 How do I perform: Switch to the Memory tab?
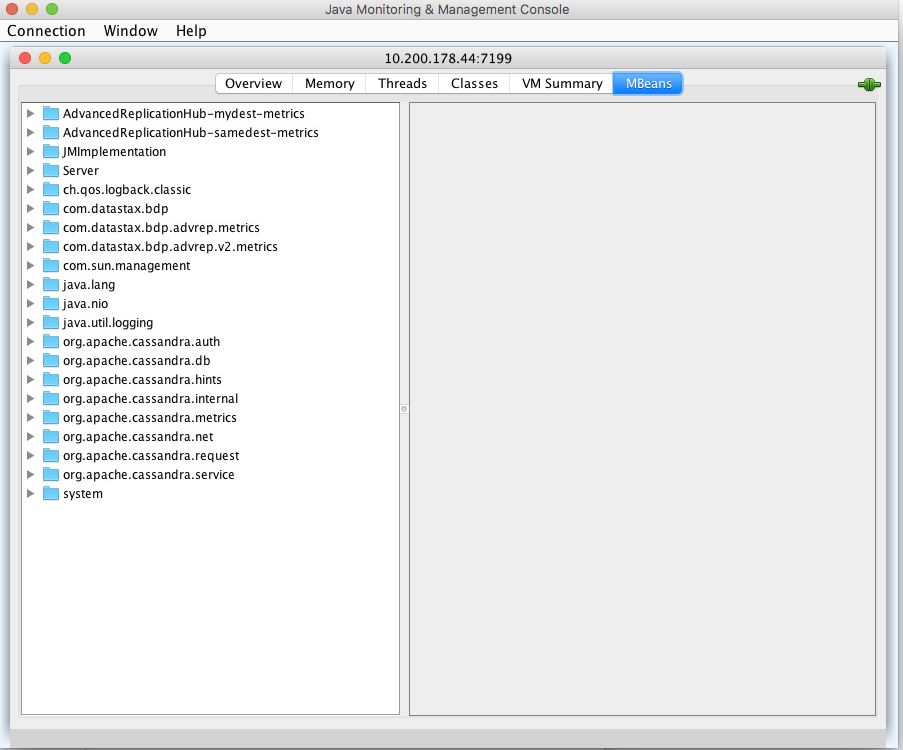pyautogui.click(x=328, y=83)
